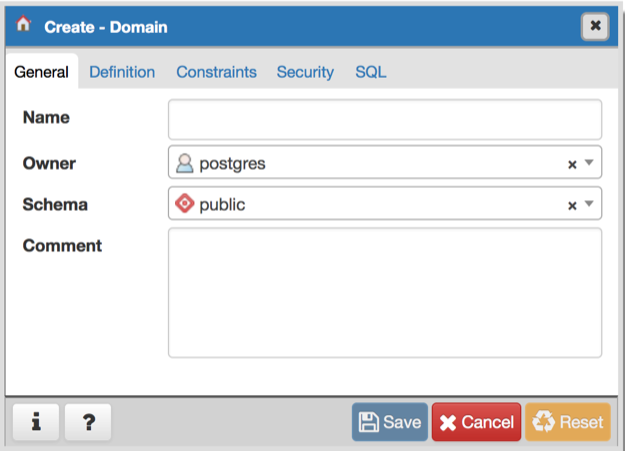Expand the Schema dropdown arrow

589,205
